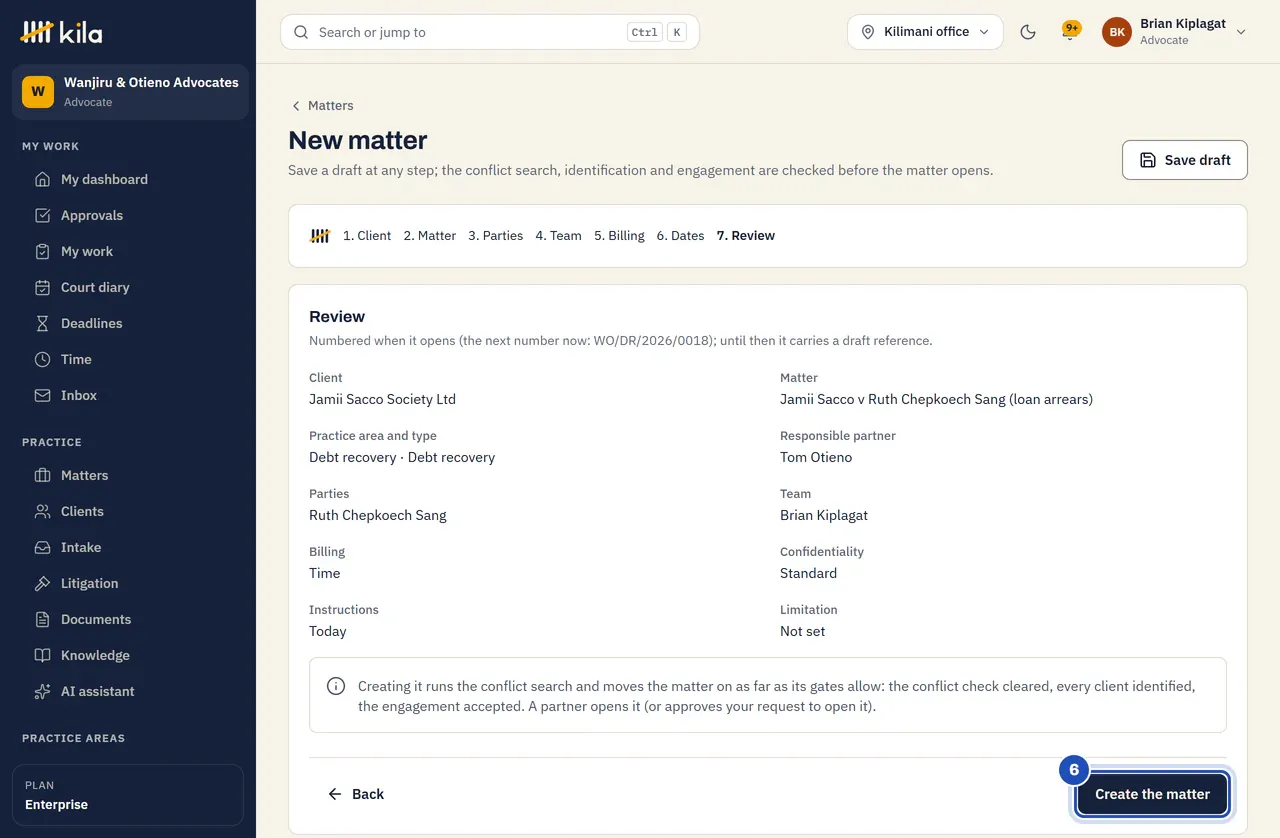
Task: Select step 7. Review
Action: [746, 236]
